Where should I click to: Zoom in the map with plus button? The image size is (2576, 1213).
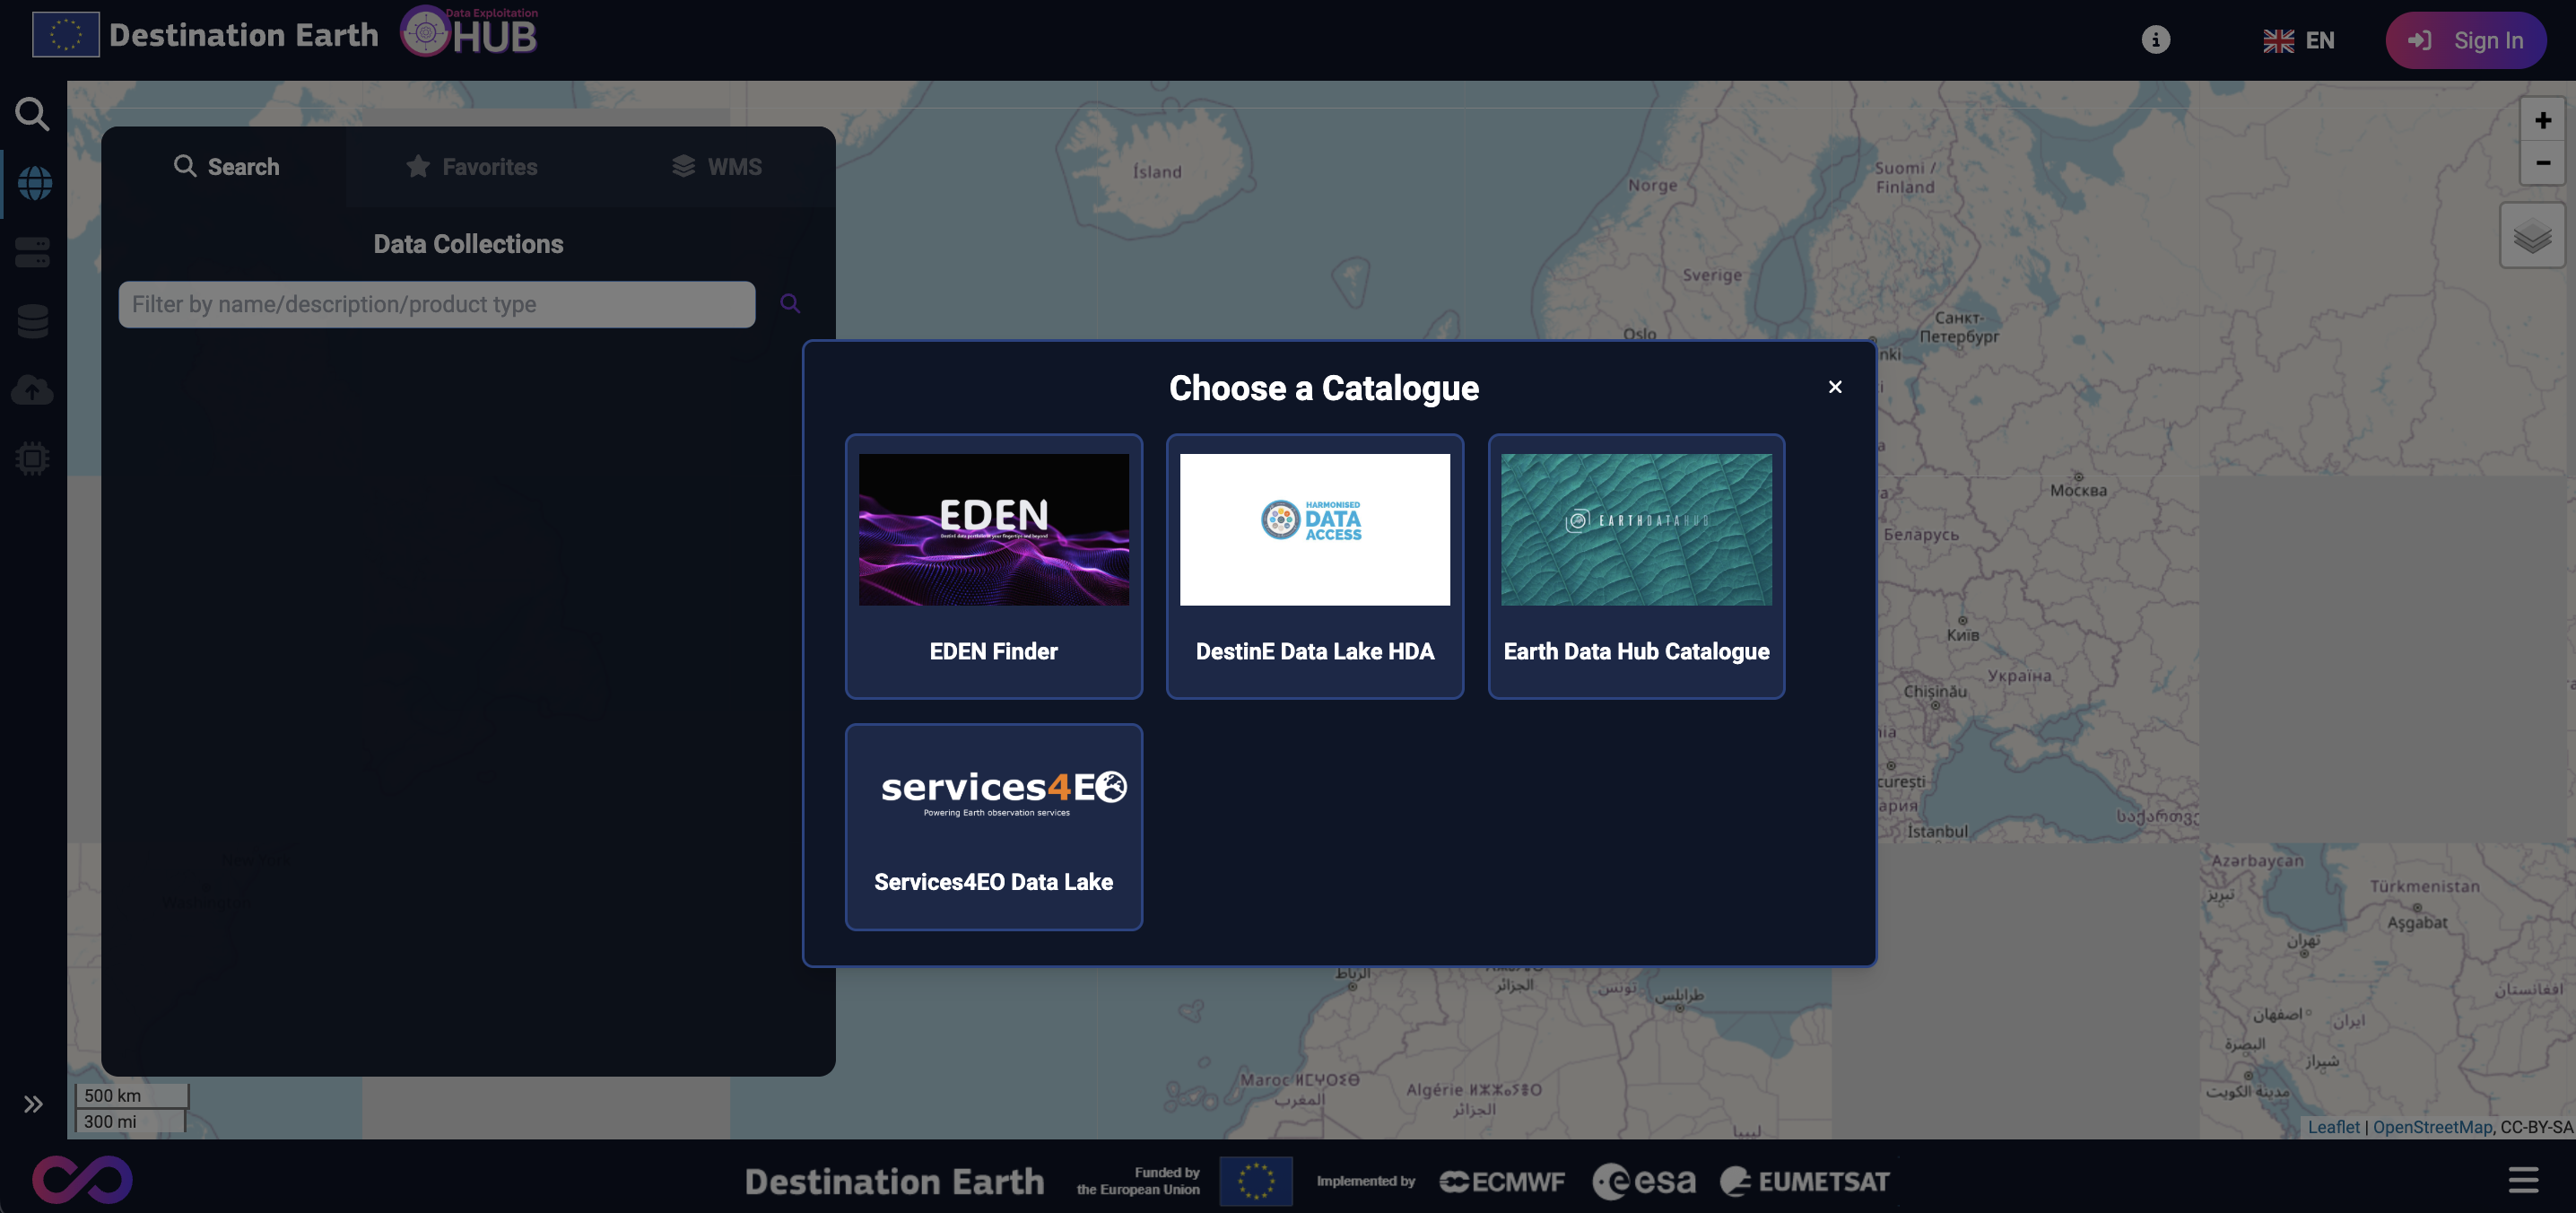[2542, 121]
